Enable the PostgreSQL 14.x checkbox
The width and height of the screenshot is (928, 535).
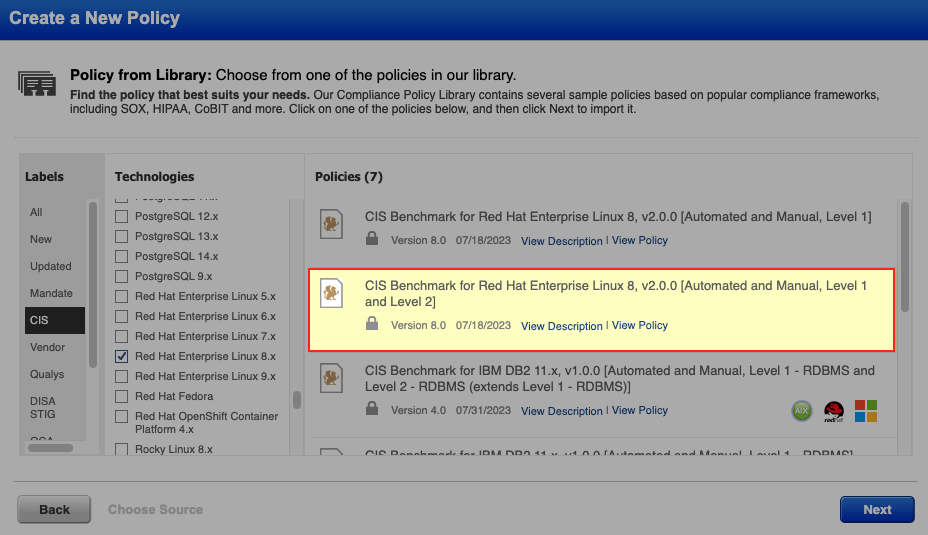pyautogui.click(x=122, y=256)
